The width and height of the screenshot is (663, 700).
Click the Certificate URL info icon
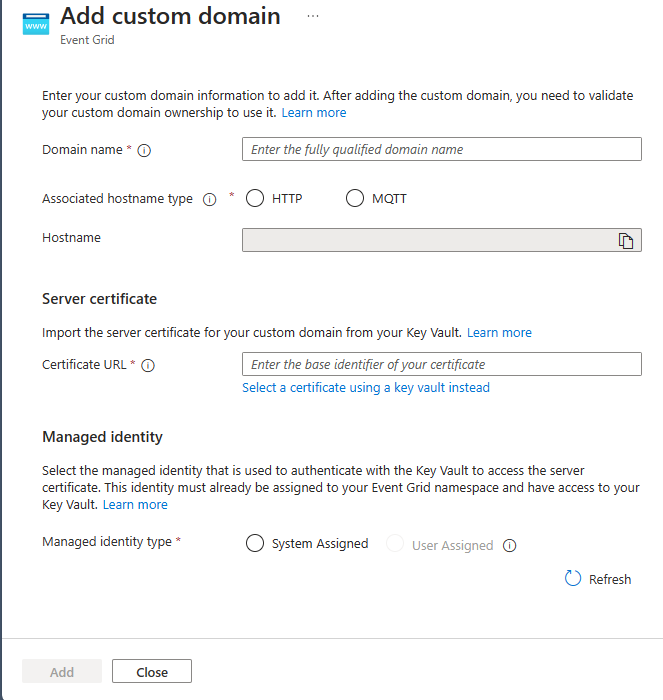pos(148,365)
